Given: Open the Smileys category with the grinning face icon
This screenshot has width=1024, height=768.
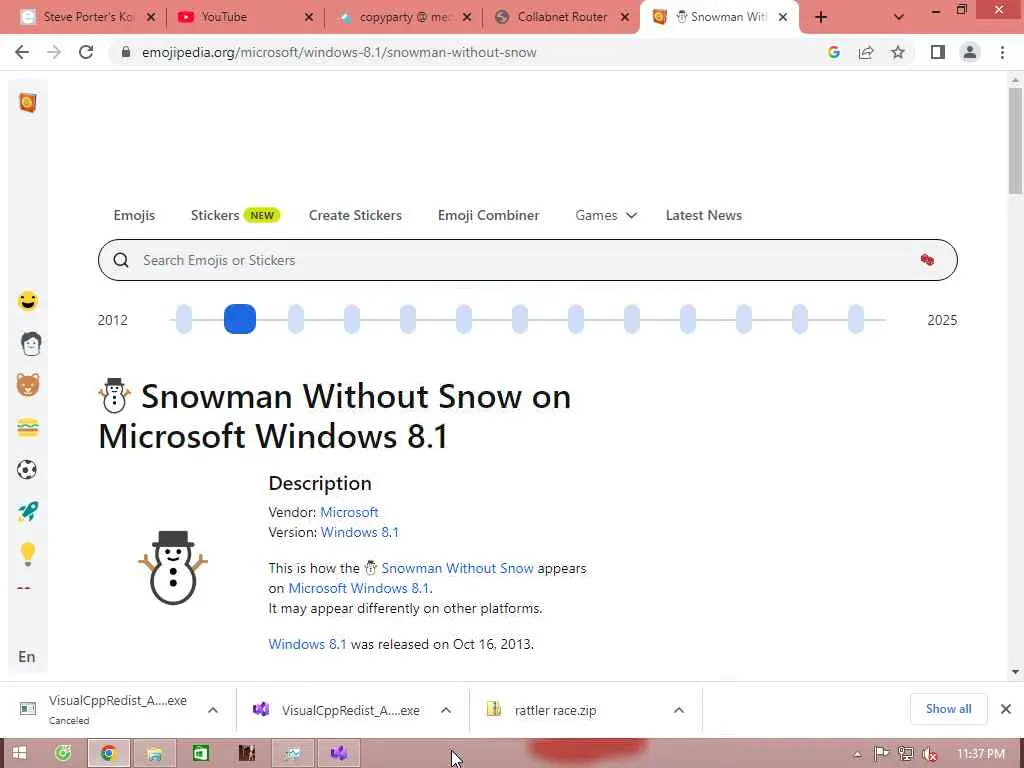Looking at the screenshot, I should tap(27, 301).
